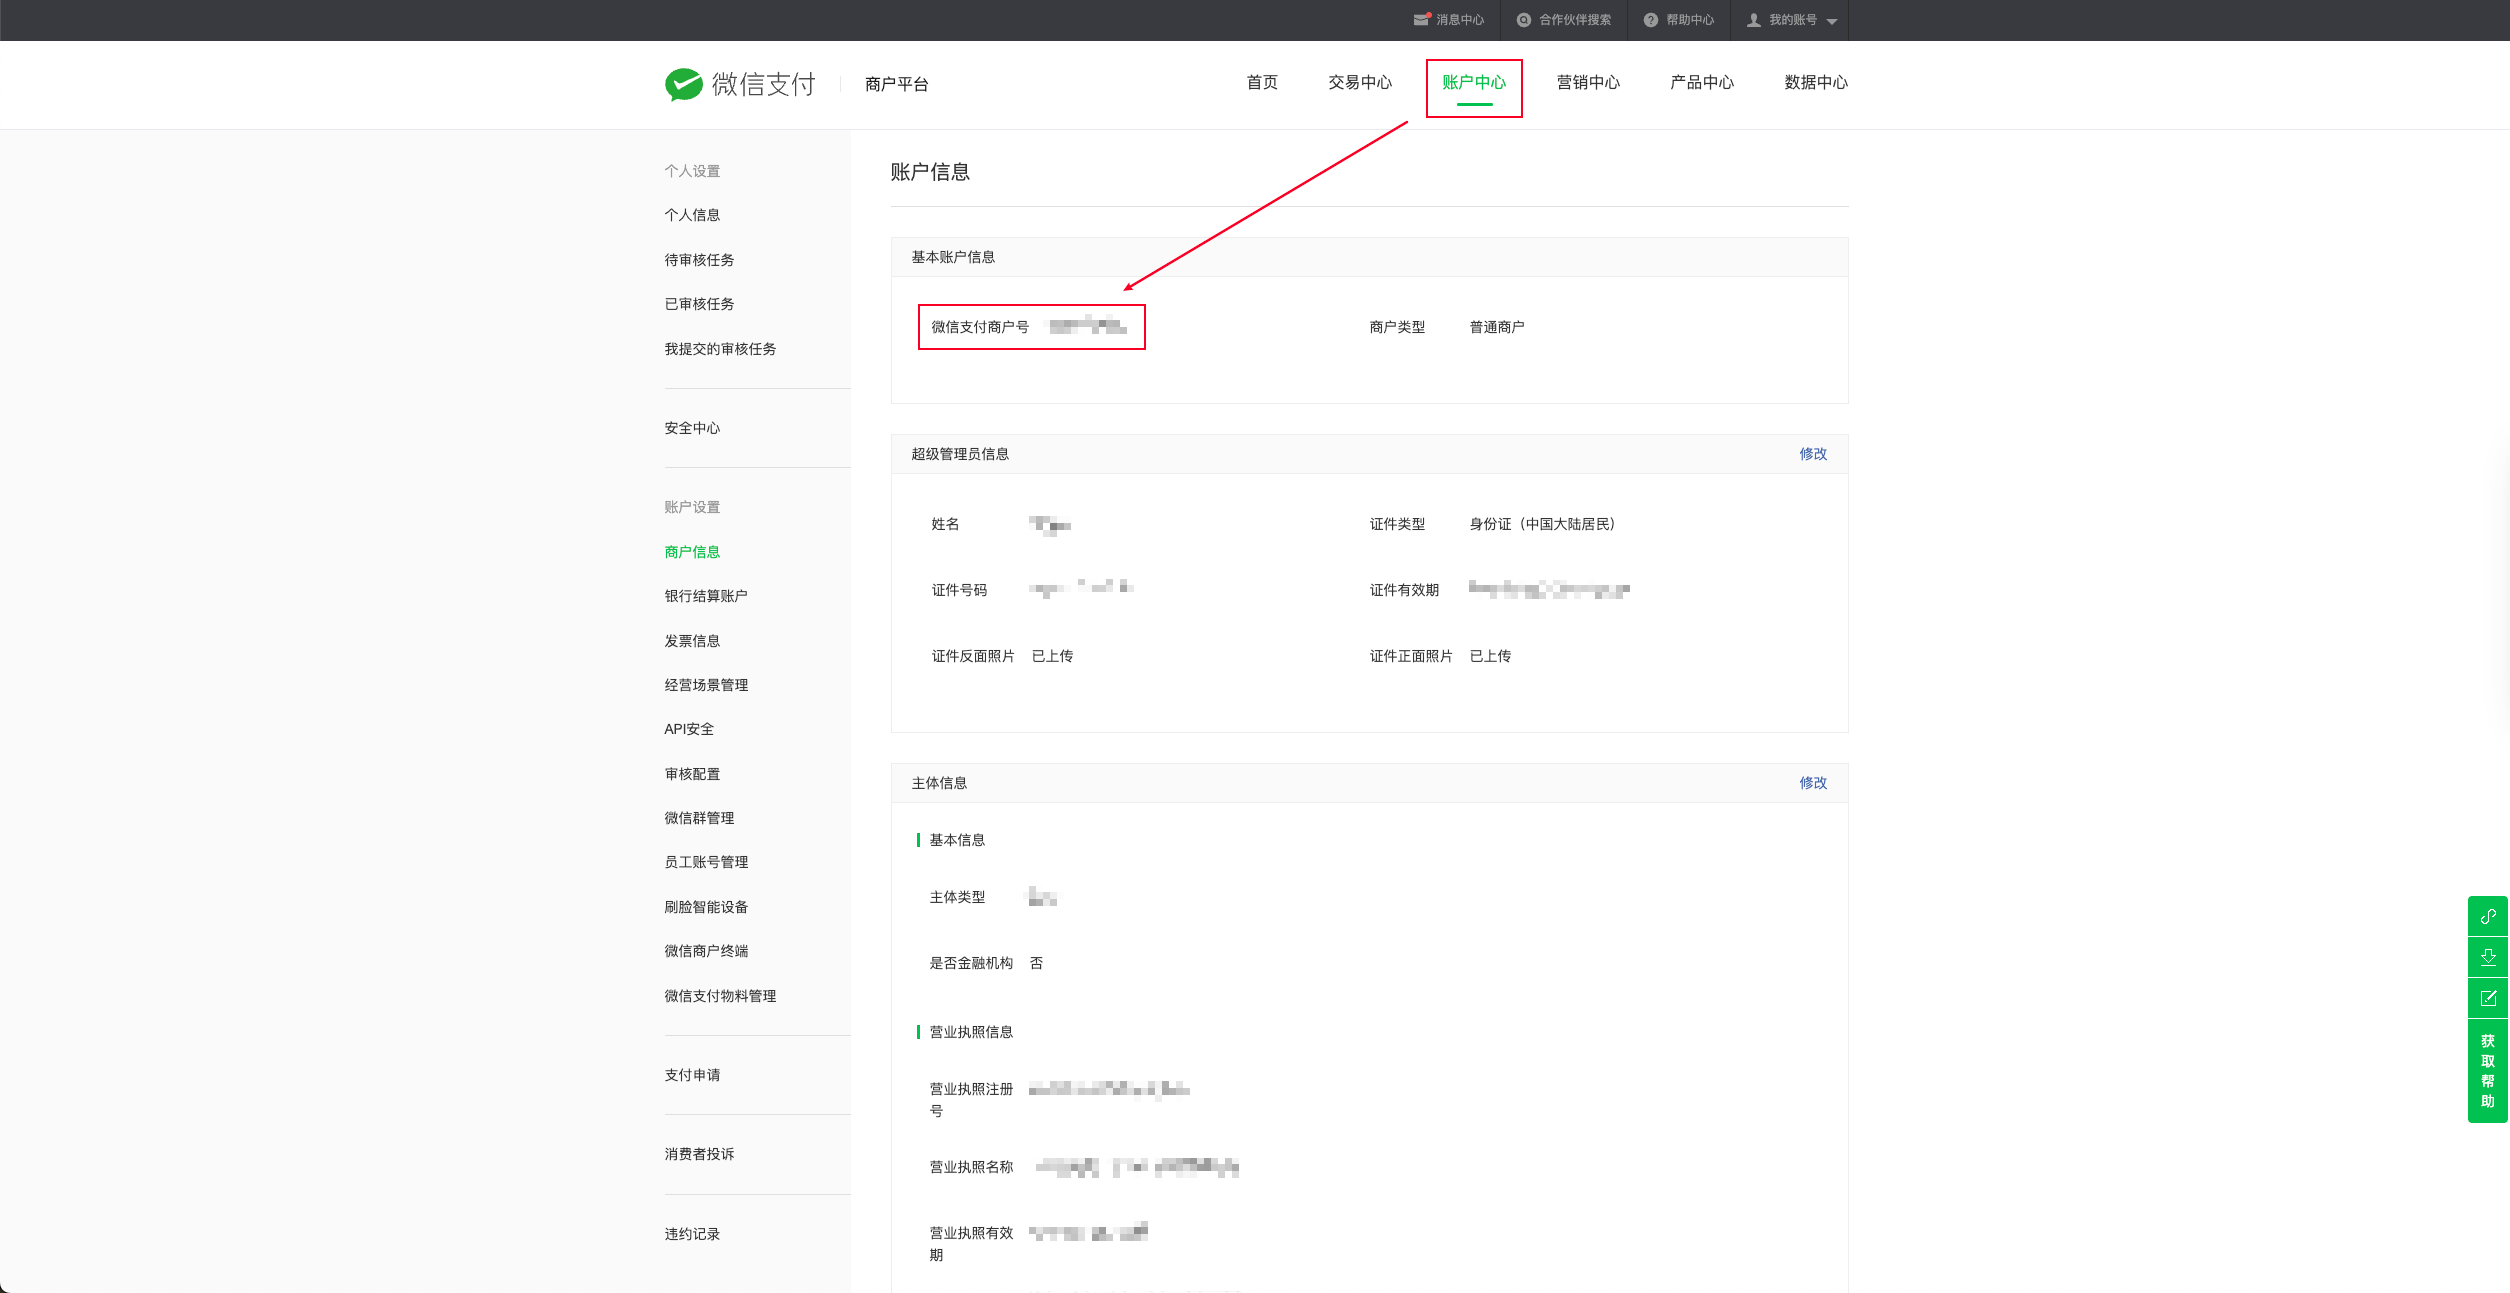
Task: Click 修改 link for 超级管理员信息
Action: [1812, 454]
